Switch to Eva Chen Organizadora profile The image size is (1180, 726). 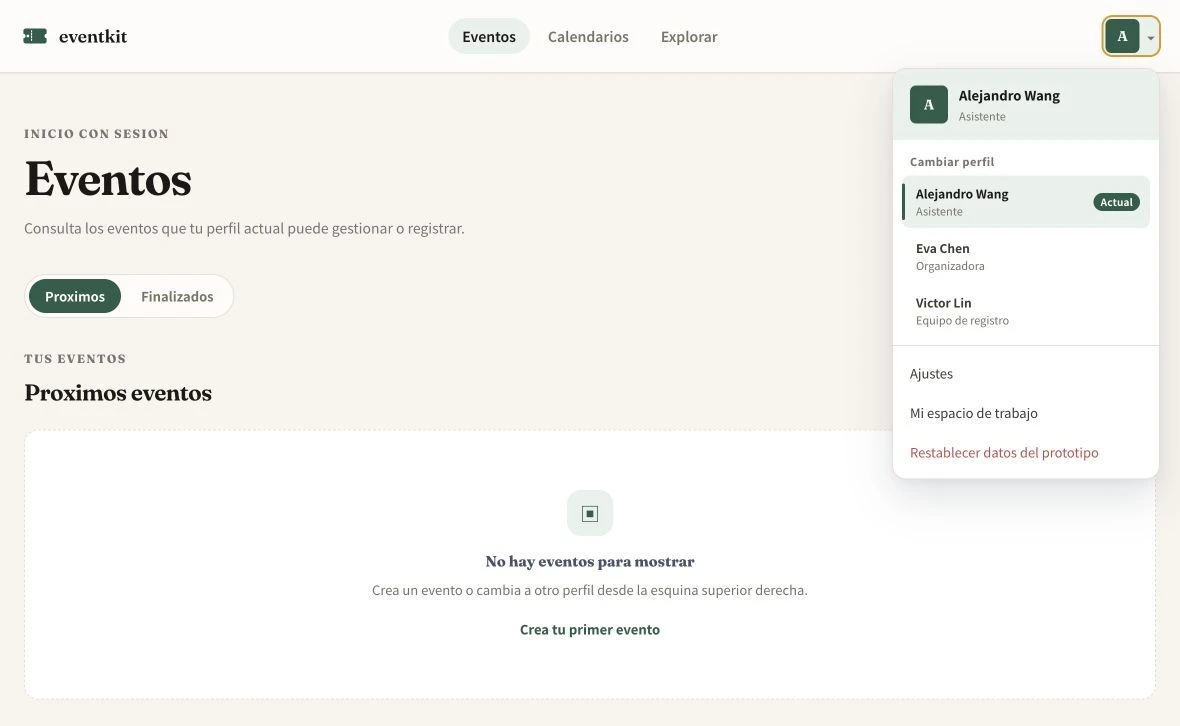point(1025,257)
